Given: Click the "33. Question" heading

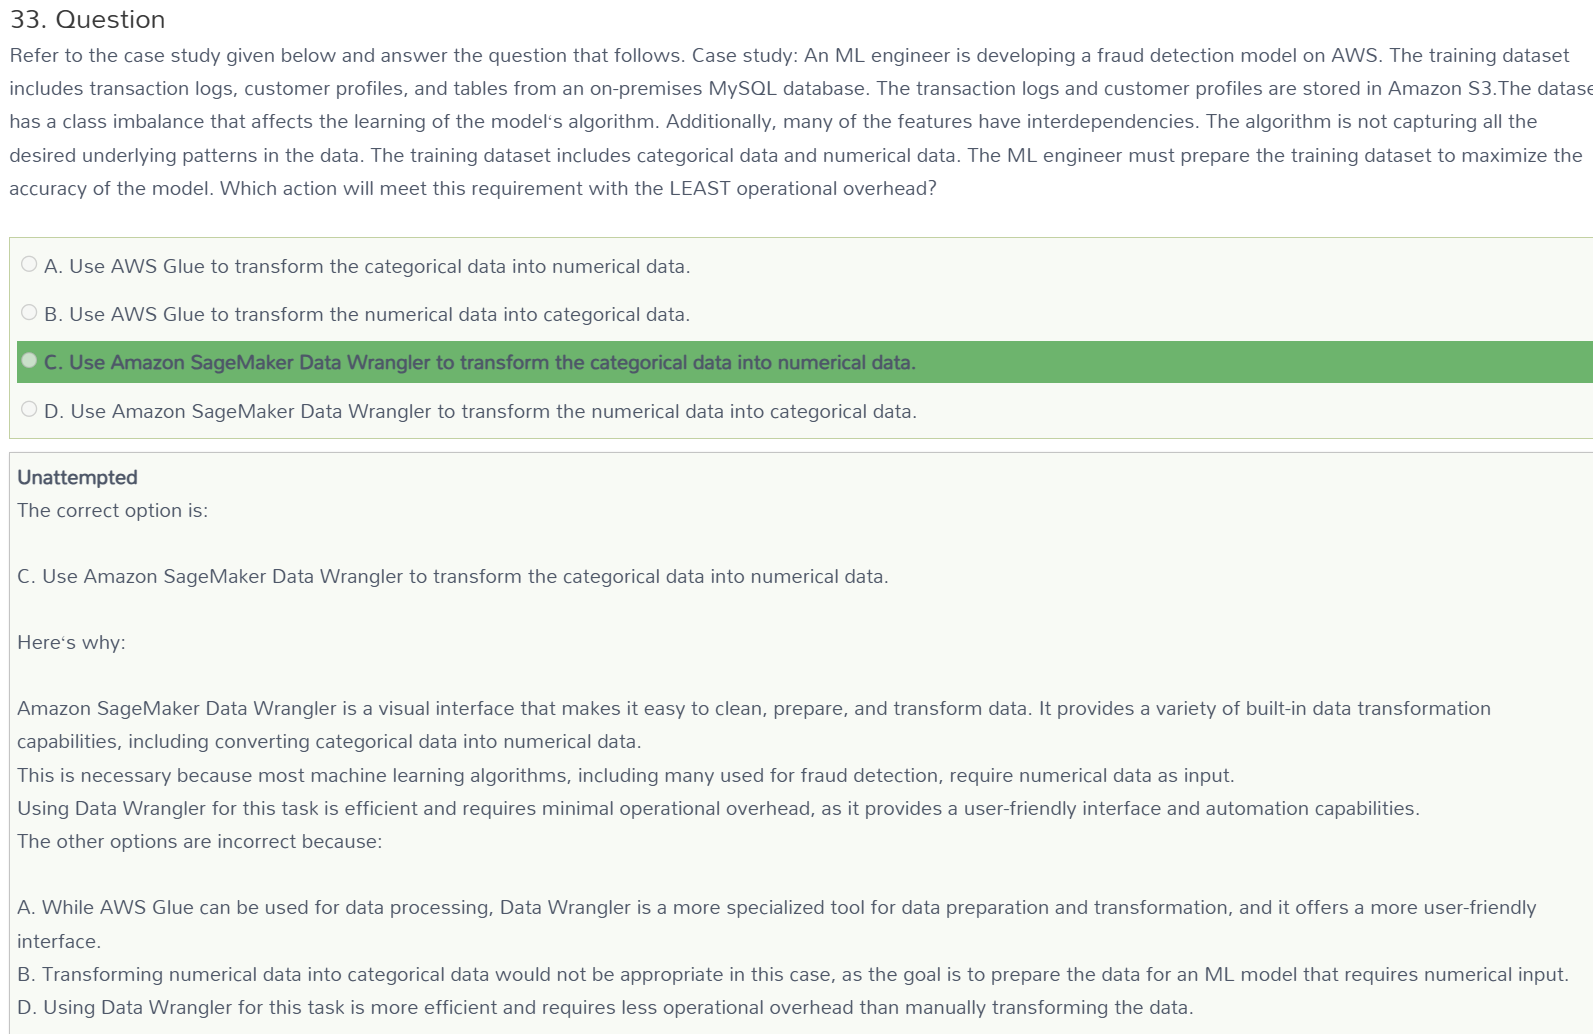Looking at the screenshot, I should [88, 19].
